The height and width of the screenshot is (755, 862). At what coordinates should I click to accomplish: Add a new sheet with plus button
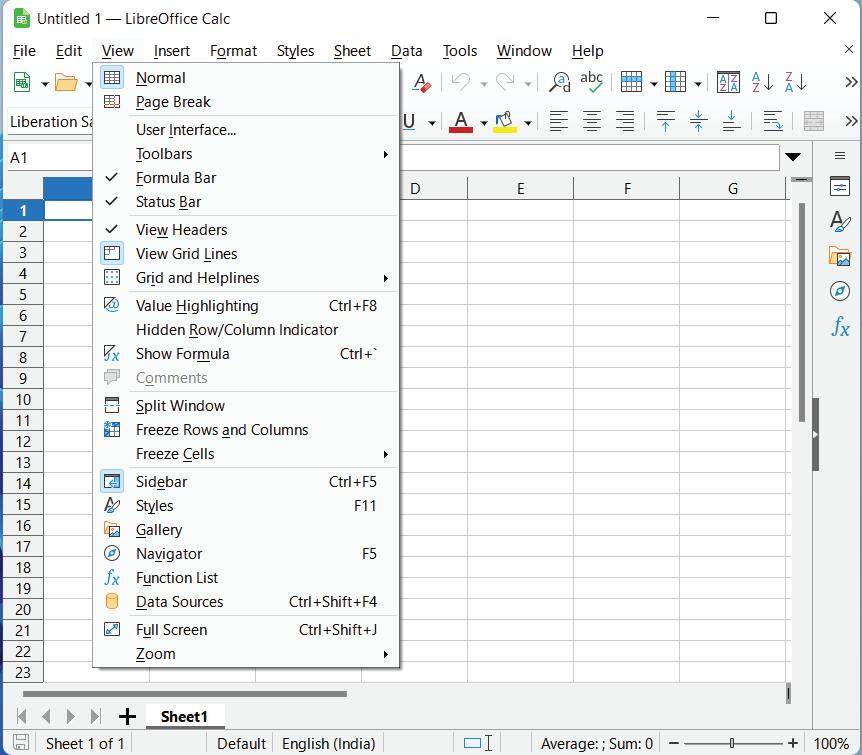coord(127,716)
